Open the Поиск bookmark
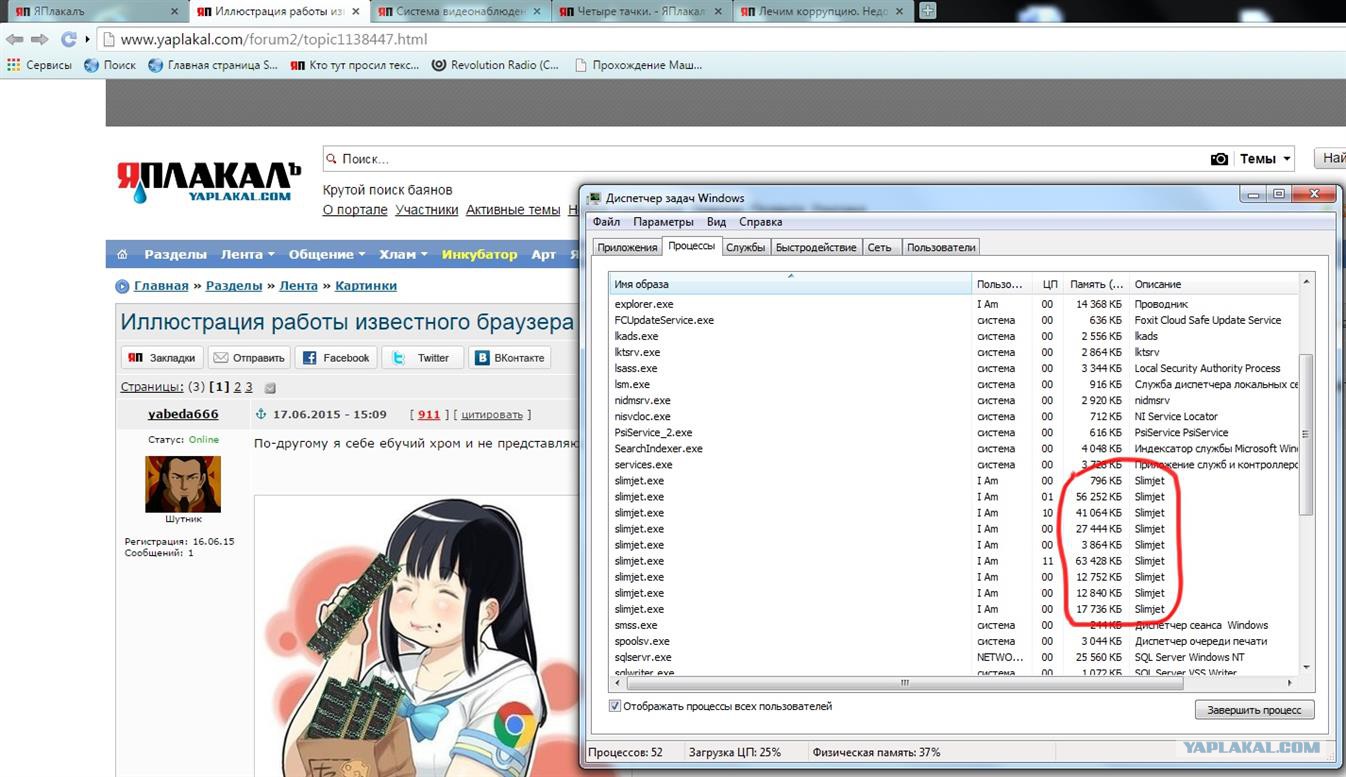The height and width of the screenshot is (777, 1346). coord(110,65)
